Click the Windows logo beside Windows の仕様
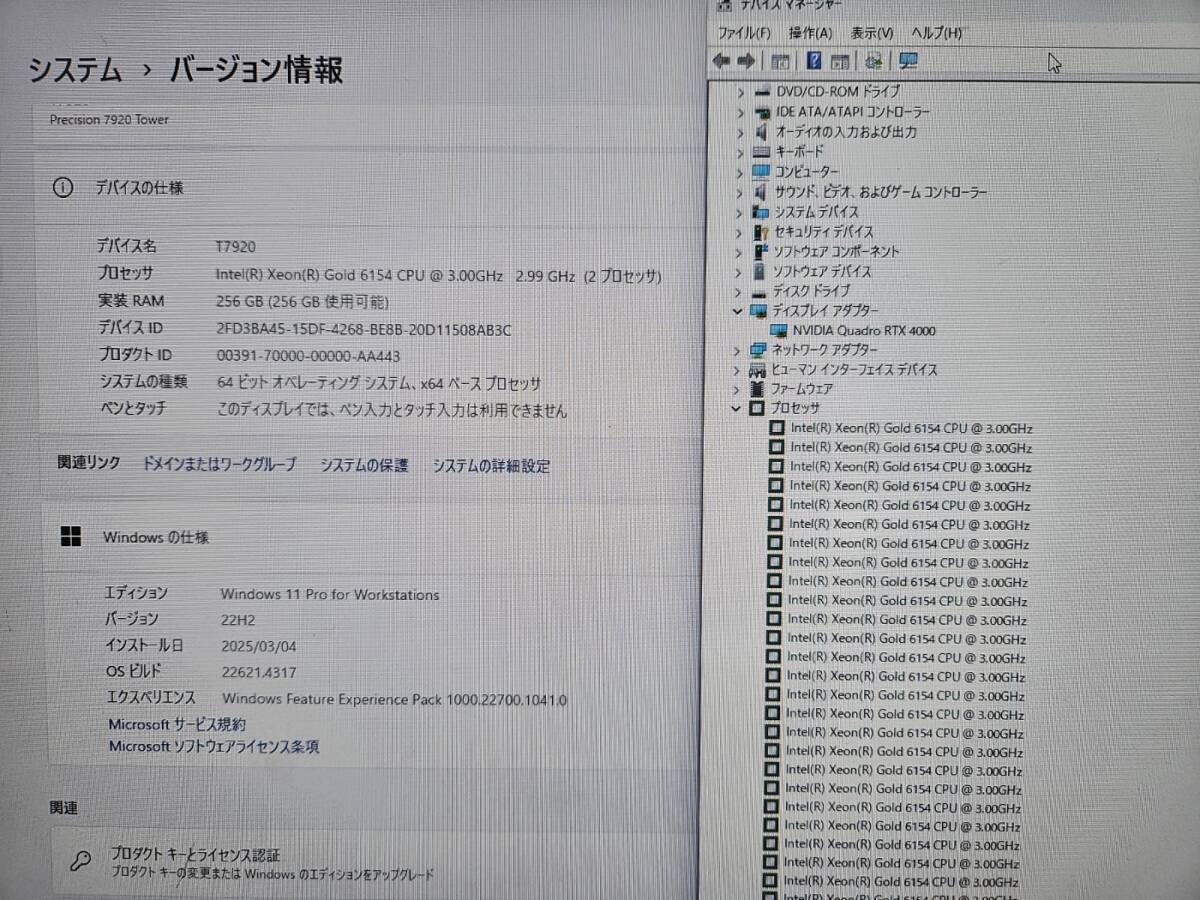 point(71,537)
